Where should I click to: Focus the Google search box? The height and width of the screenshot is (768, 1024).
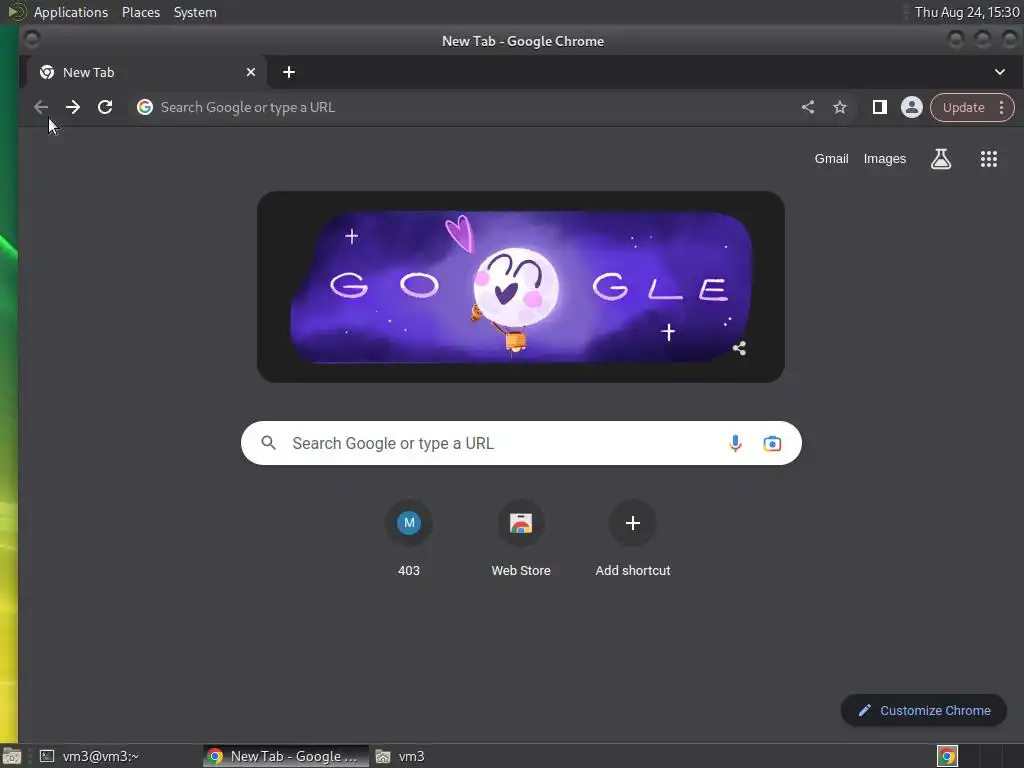coord(521,443)
